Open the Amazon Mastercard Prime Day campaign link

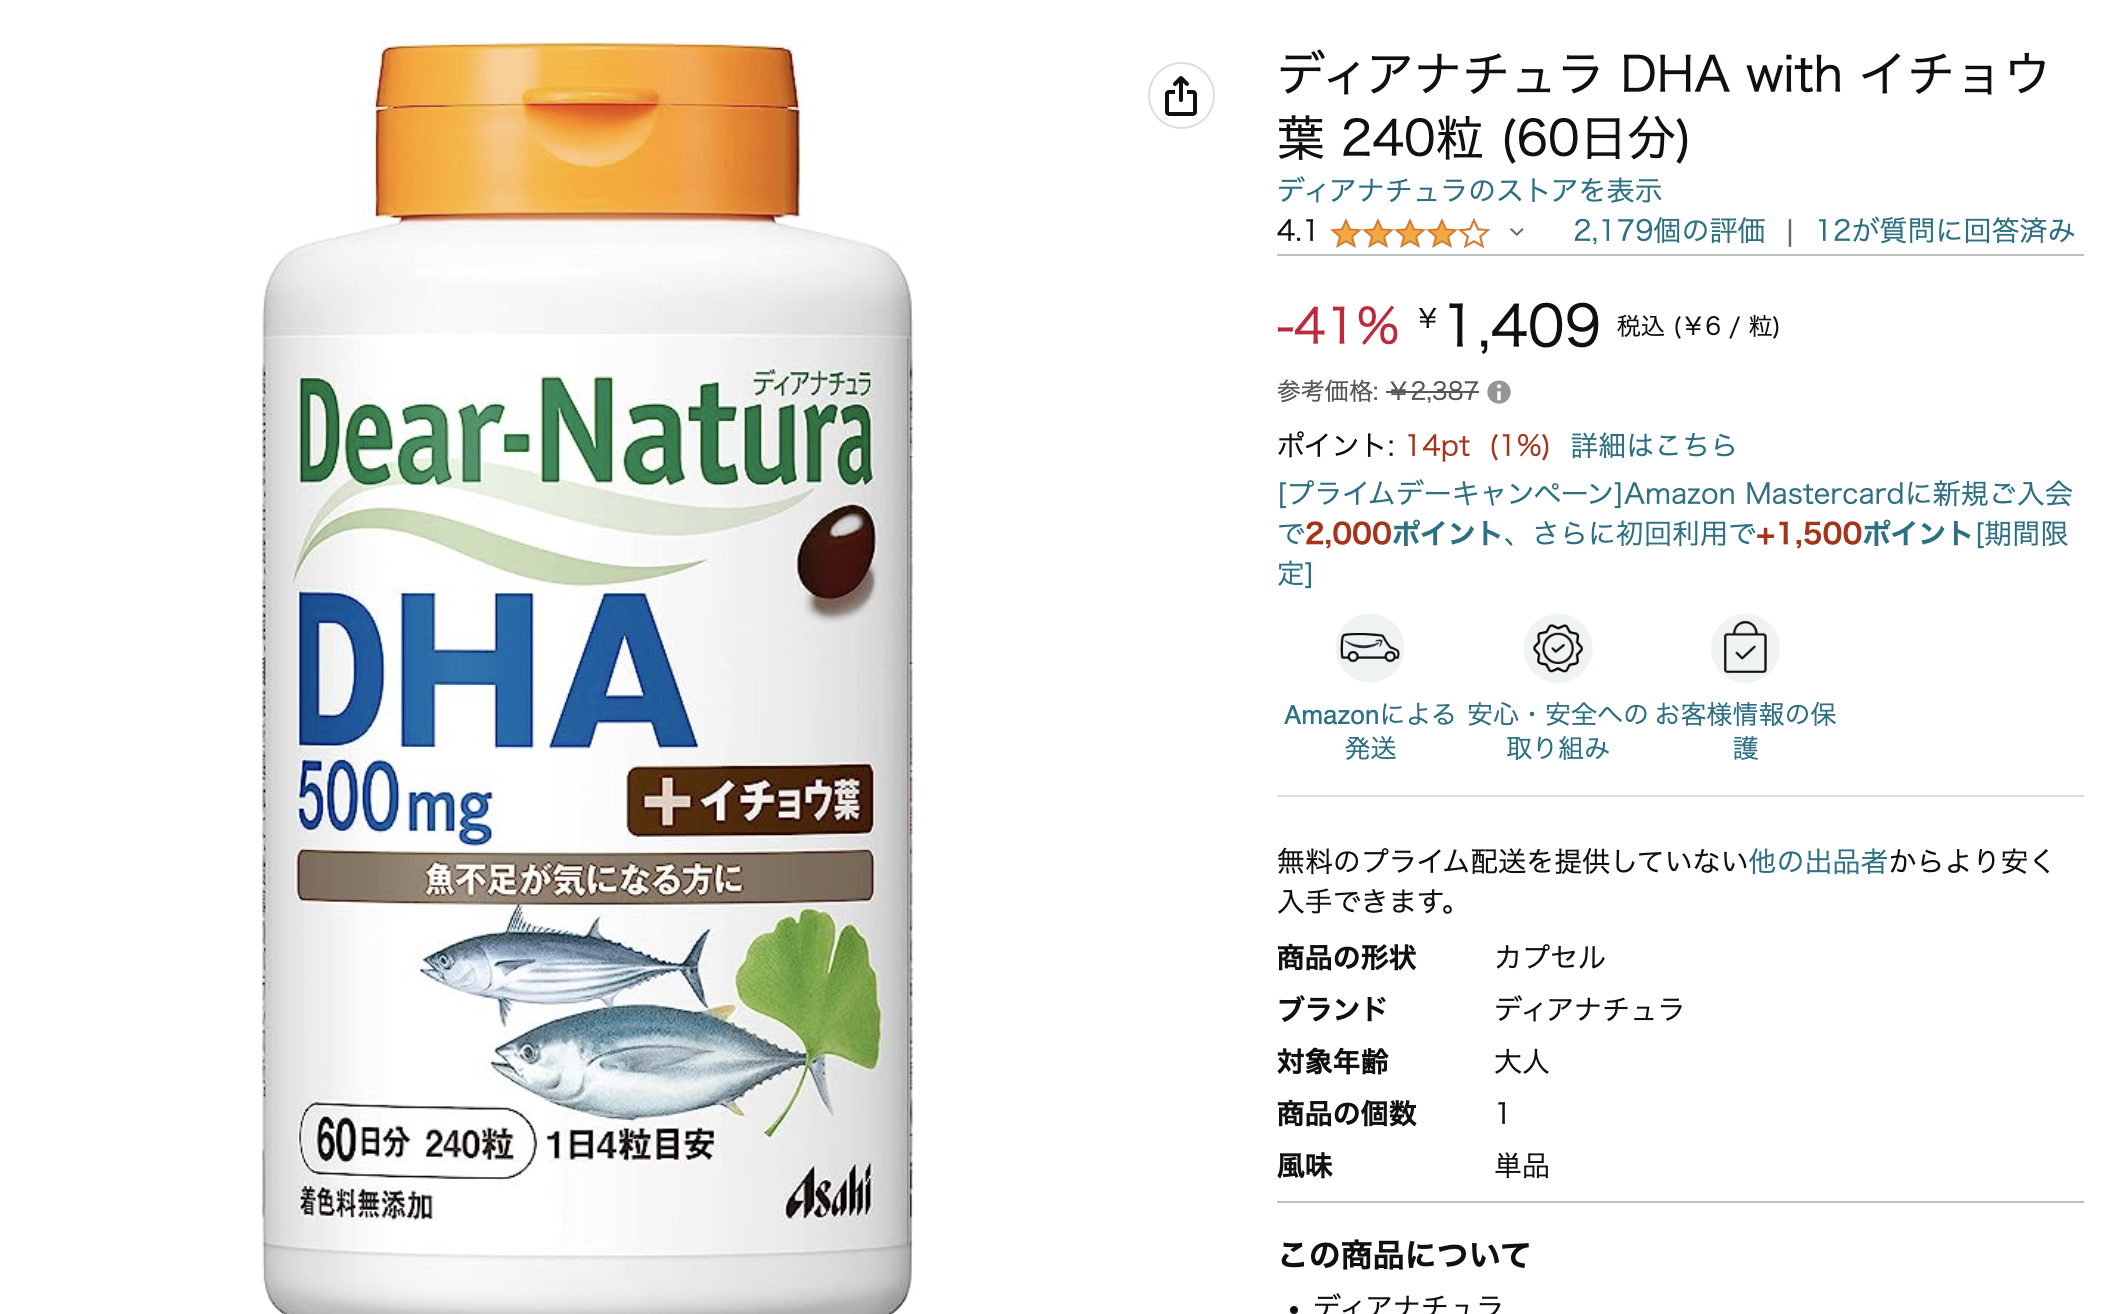[1675, 533]
